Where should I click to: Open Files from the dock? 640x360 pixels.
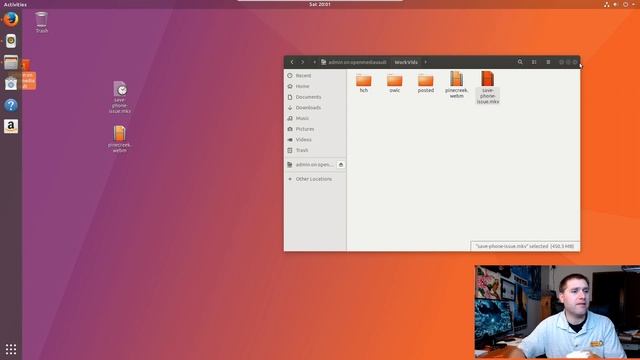coord(11,62)
